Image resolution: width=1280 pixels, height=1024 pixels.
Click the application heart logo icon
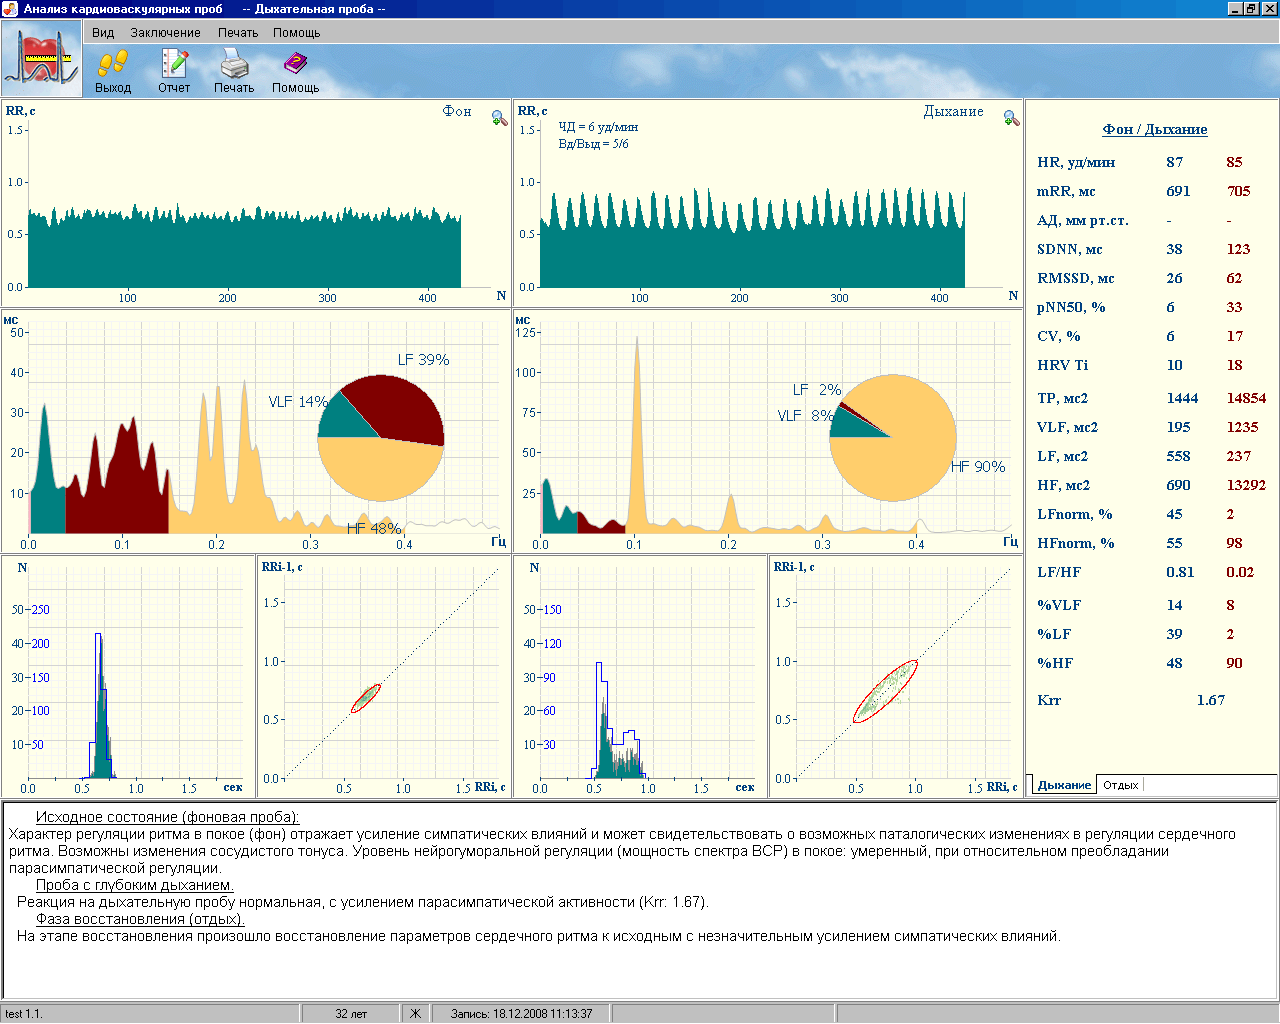(x=41, y=58)
